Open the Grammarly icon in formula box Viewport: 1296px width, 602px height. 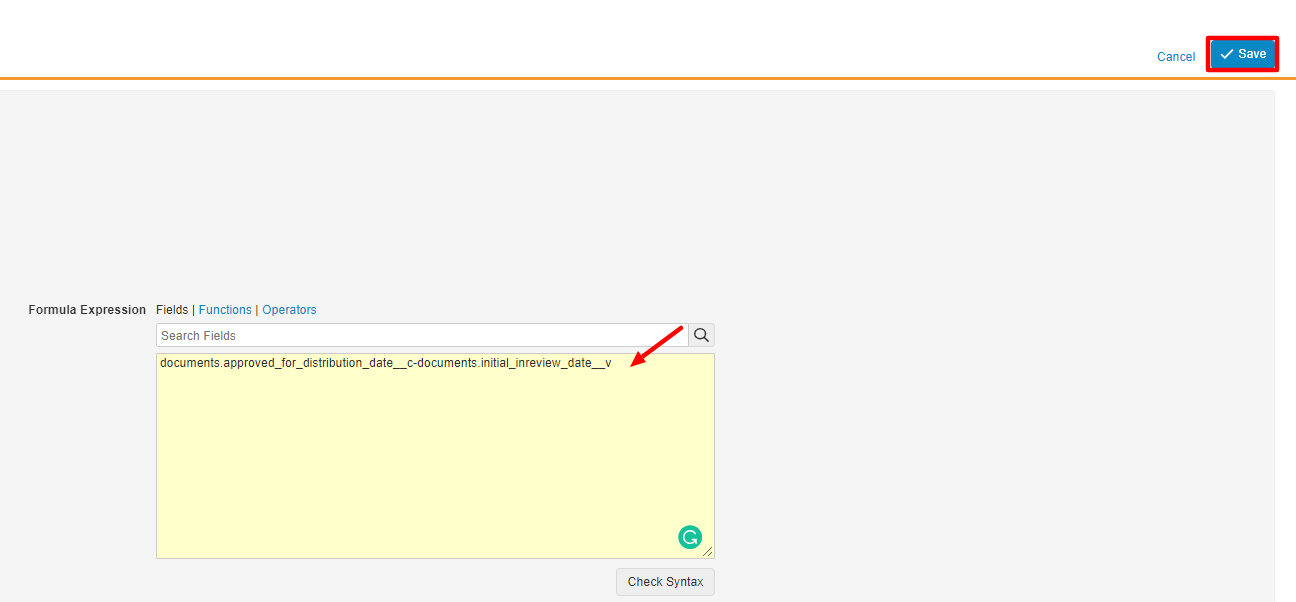[690, 537]
